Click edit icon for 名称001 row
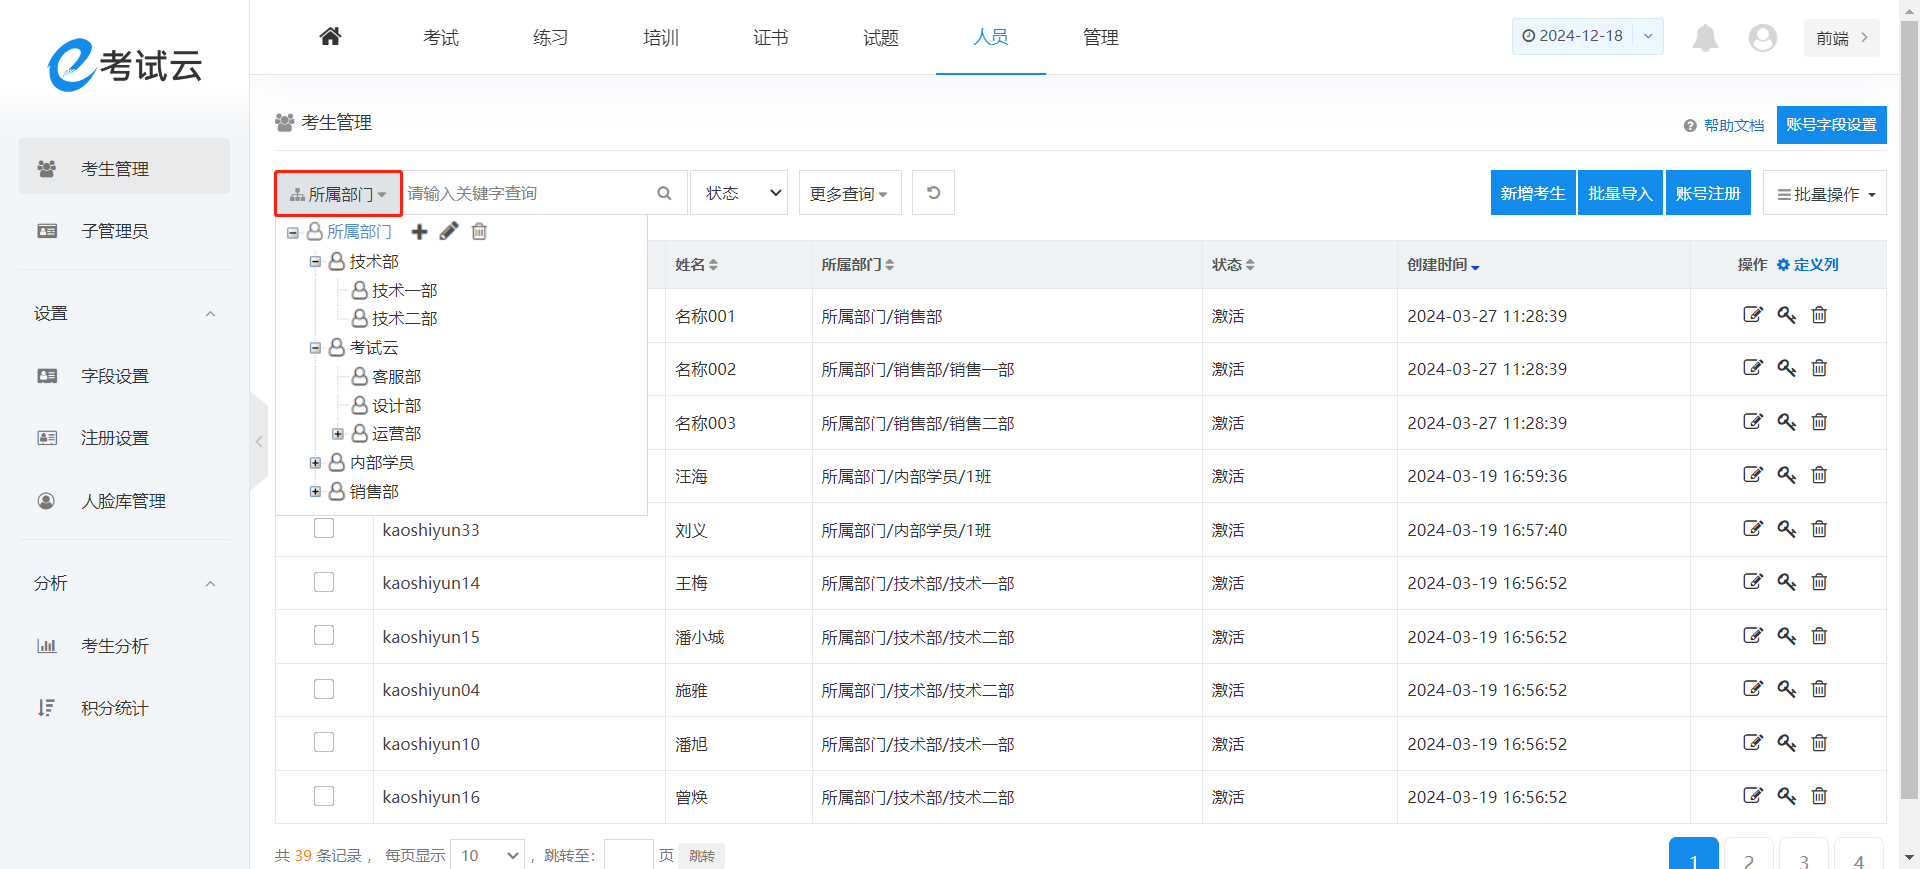The image size is (1920, 869). (x=1752, y=315)
